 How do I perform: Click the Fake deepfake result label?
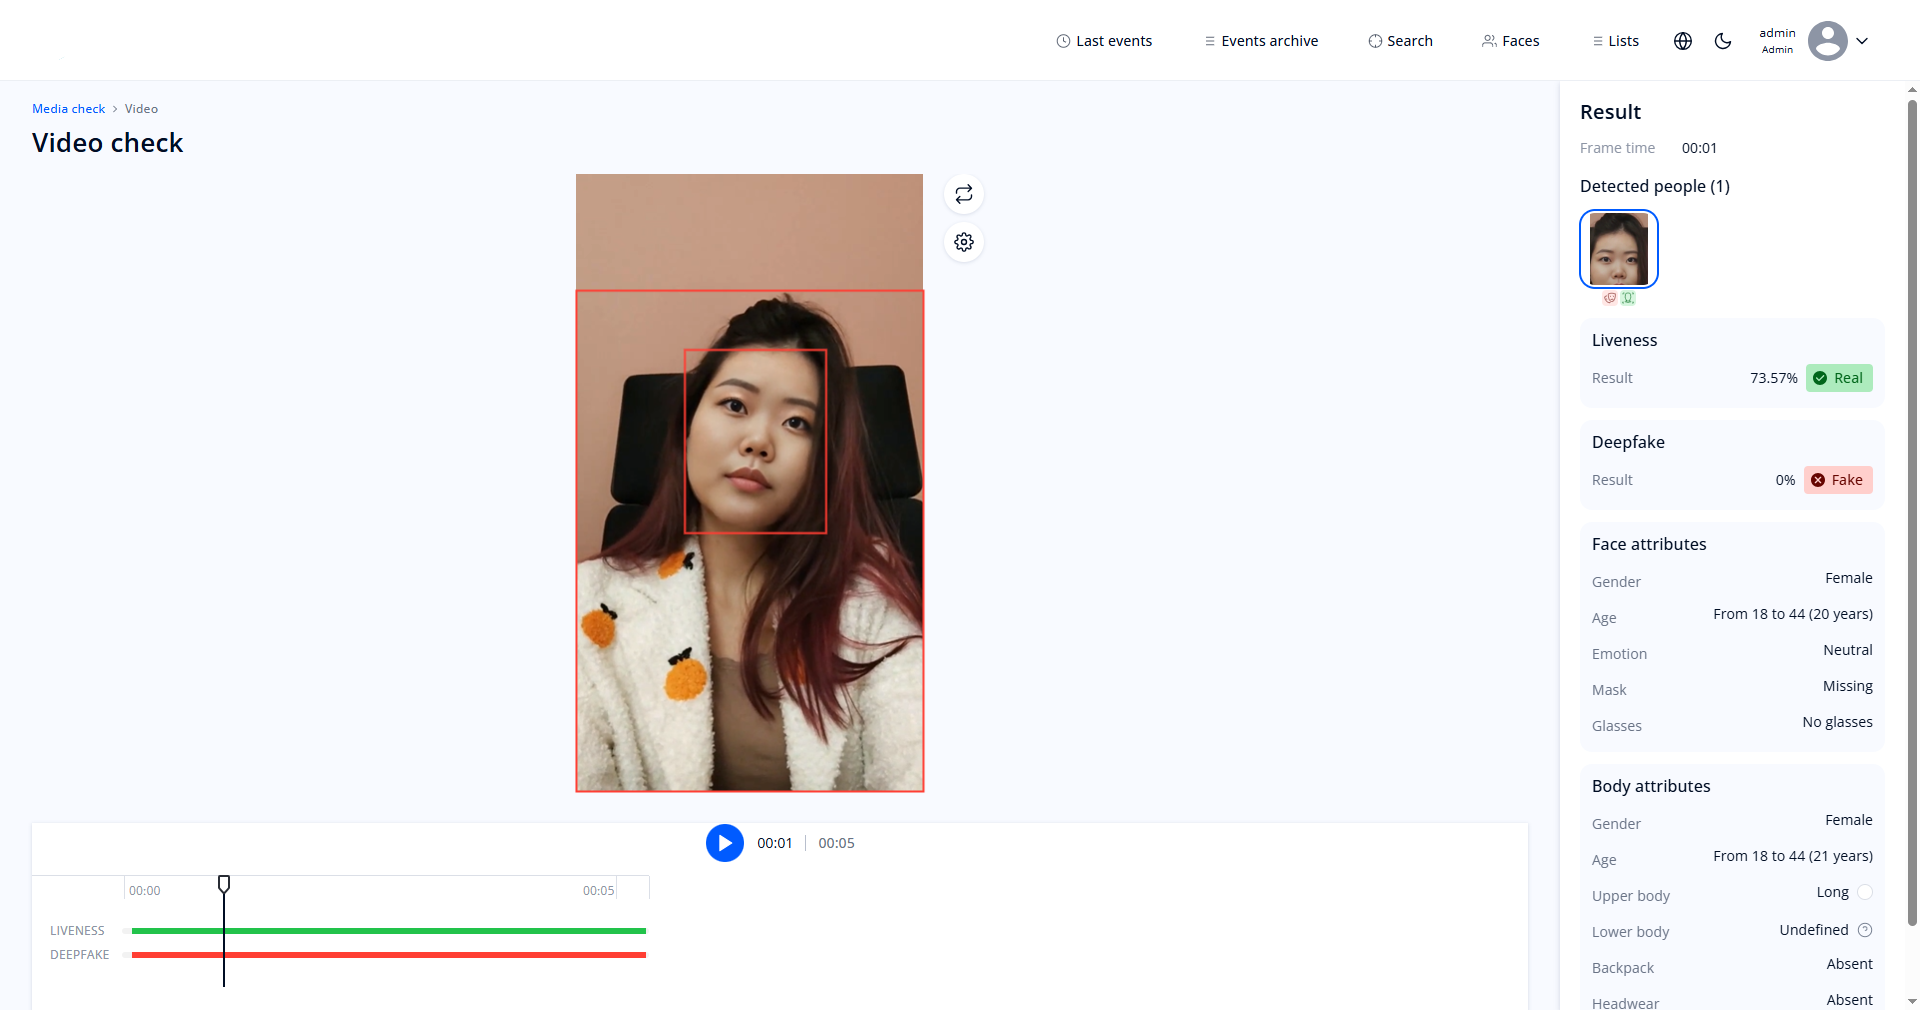1838,479
